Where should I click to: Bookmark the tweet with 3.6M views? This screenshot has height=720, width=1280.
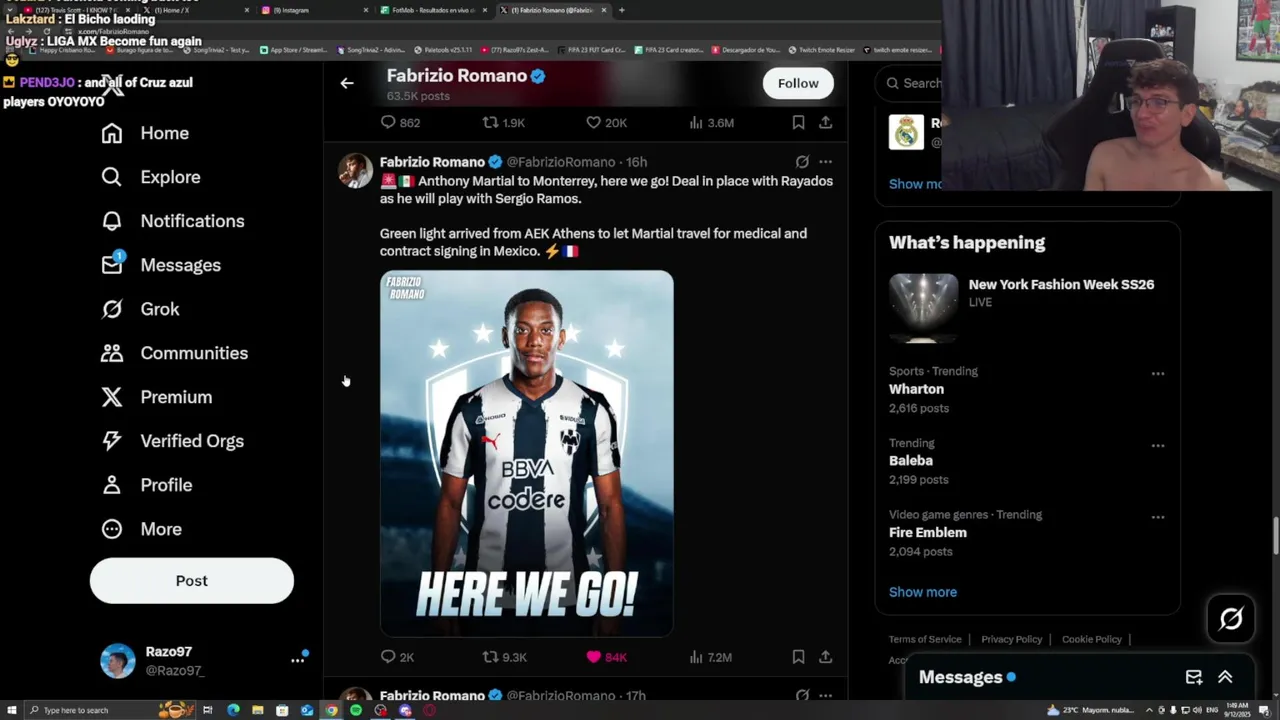(798, 123)
